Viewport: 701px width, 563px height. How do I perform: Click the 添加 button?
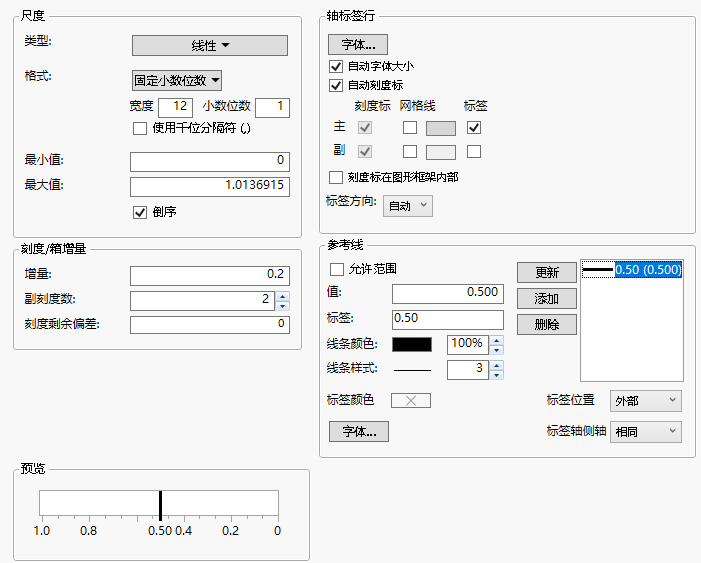pos(546,298)
